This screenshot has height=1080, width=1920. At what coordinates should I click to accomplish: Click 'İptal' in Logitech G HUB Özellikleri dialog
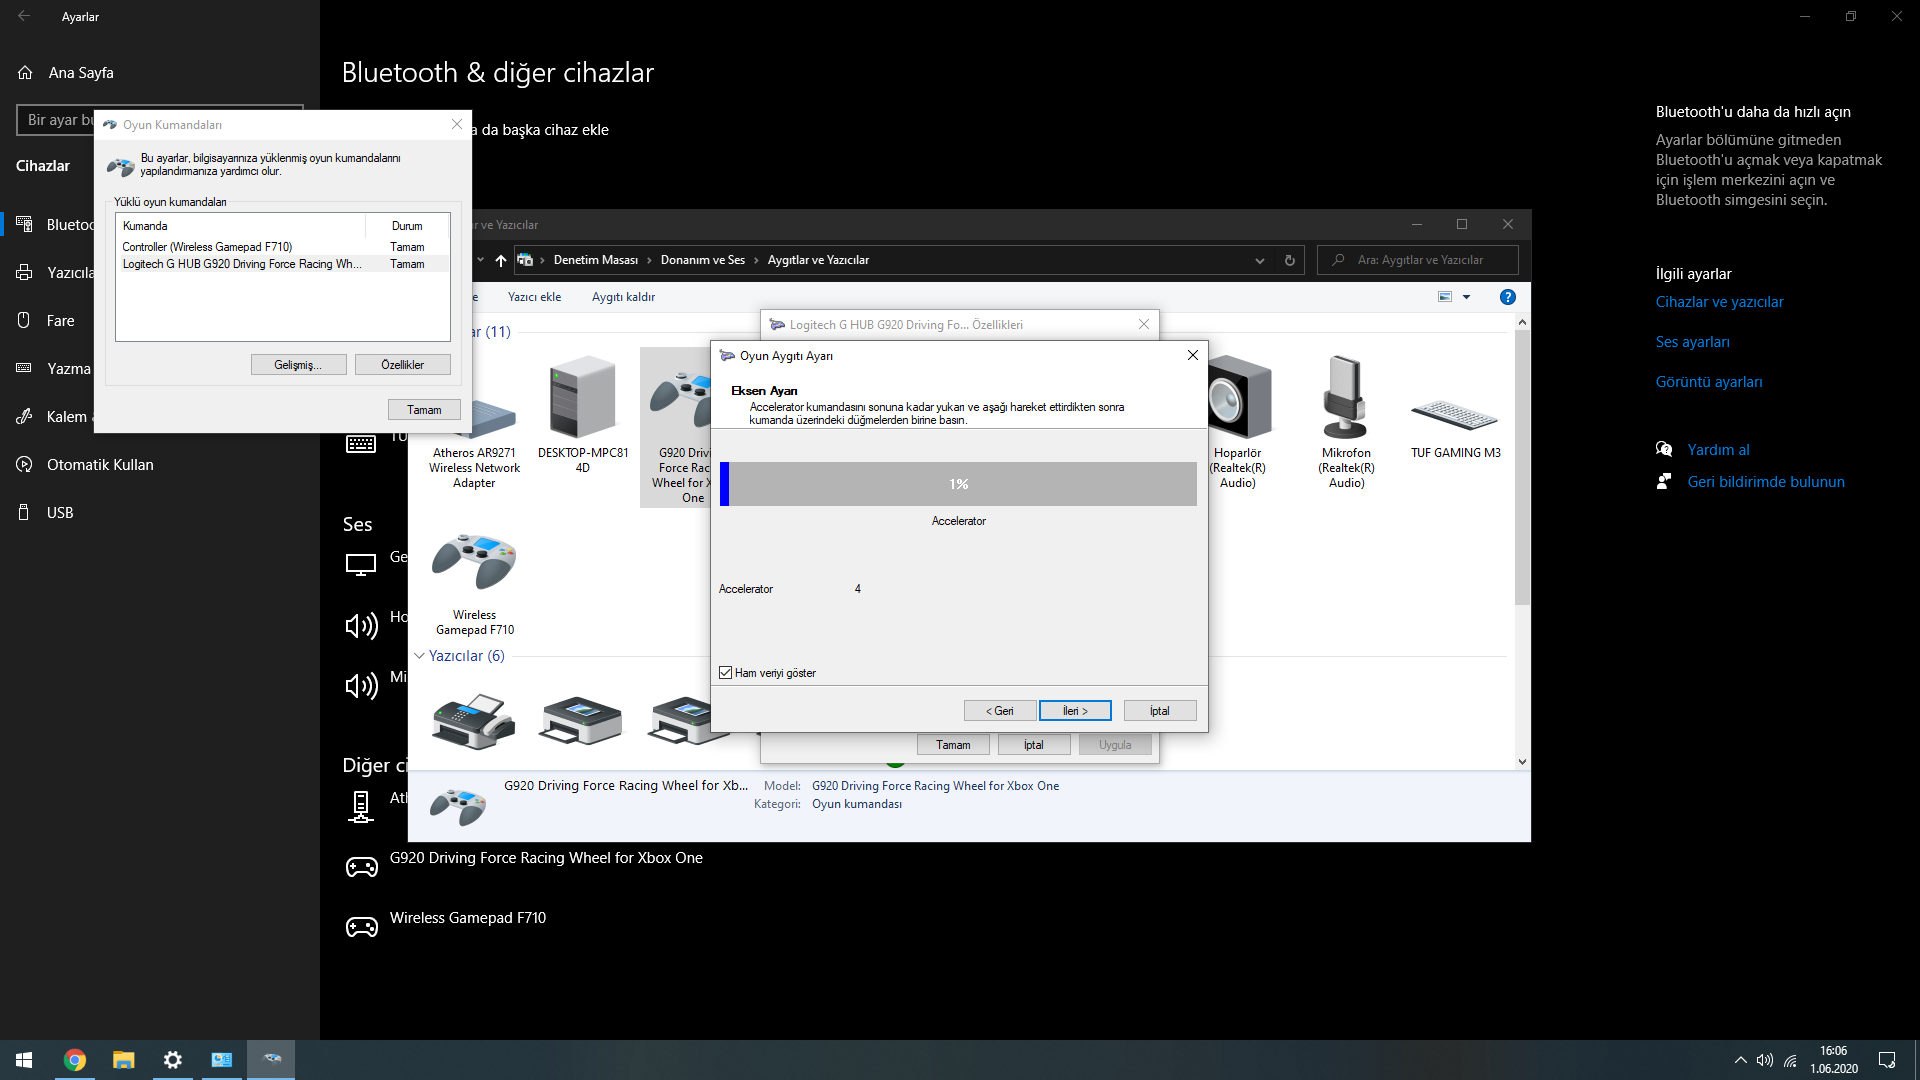click(x=1034, y=745)
